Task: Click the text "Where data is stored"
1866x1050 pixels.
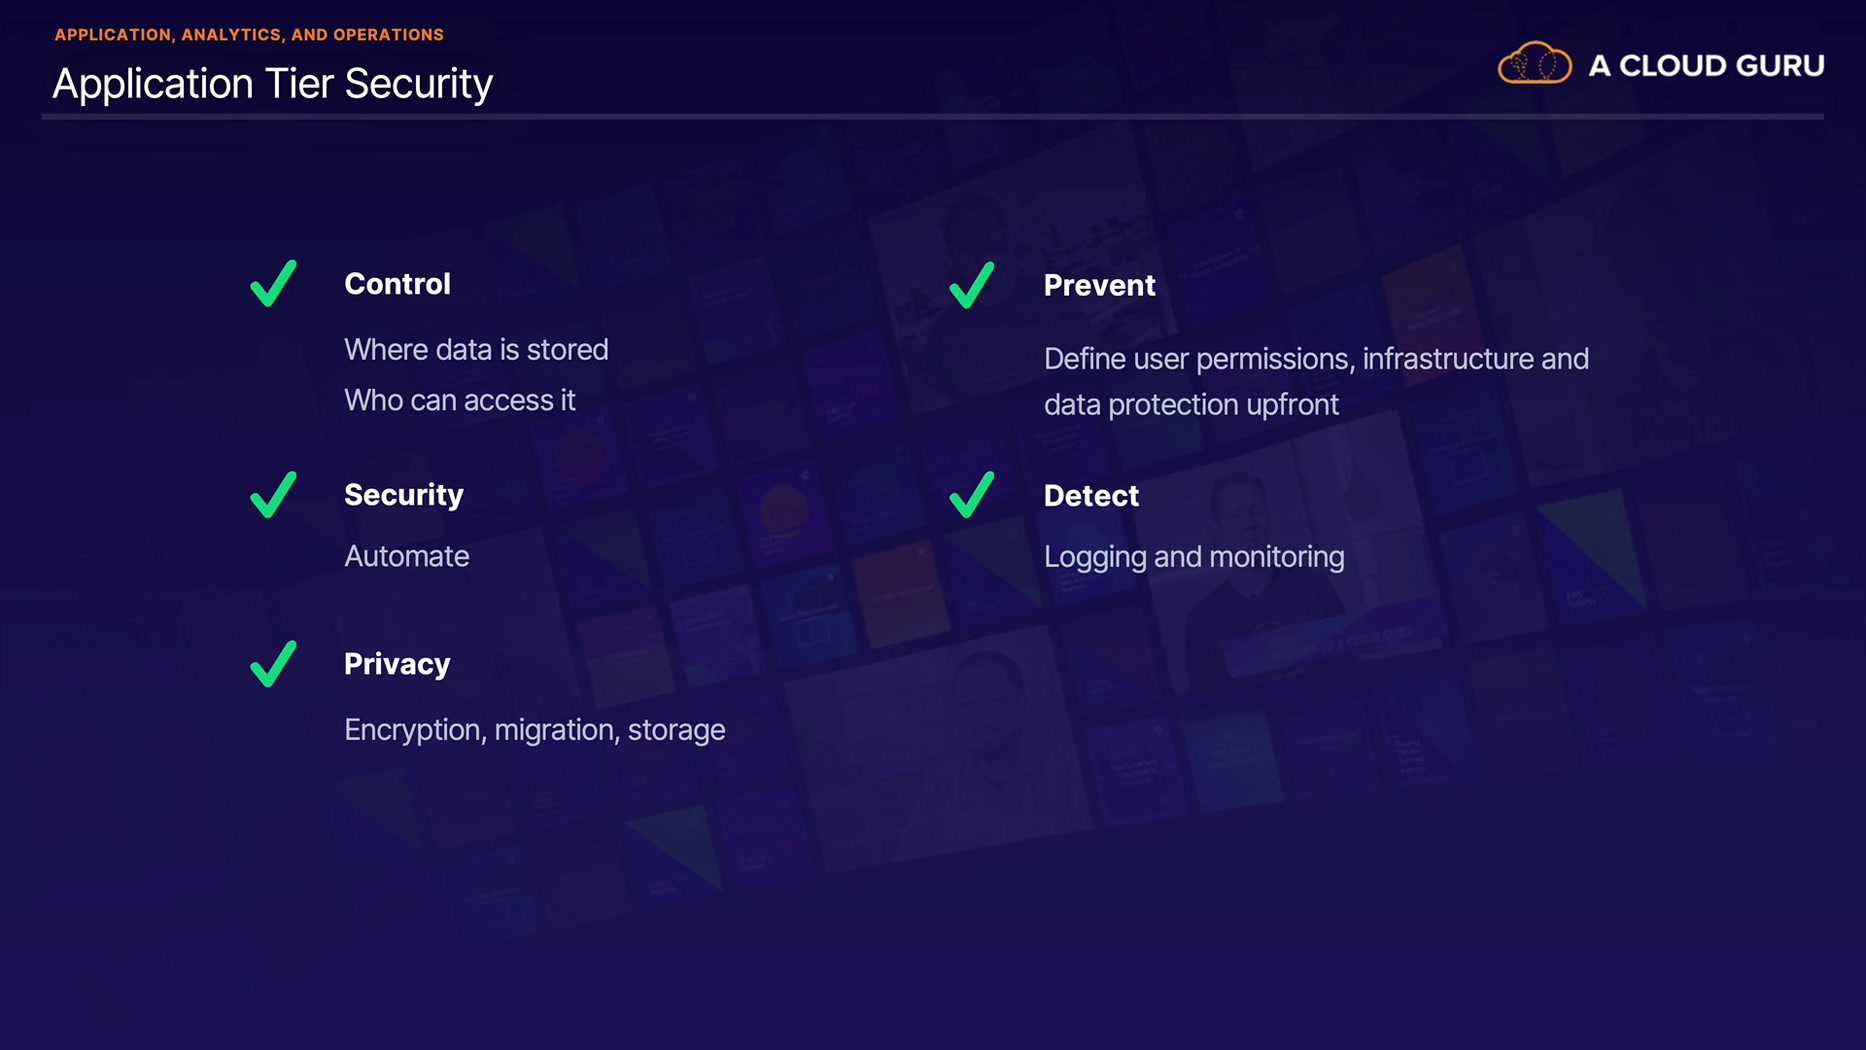Action: 476,350
